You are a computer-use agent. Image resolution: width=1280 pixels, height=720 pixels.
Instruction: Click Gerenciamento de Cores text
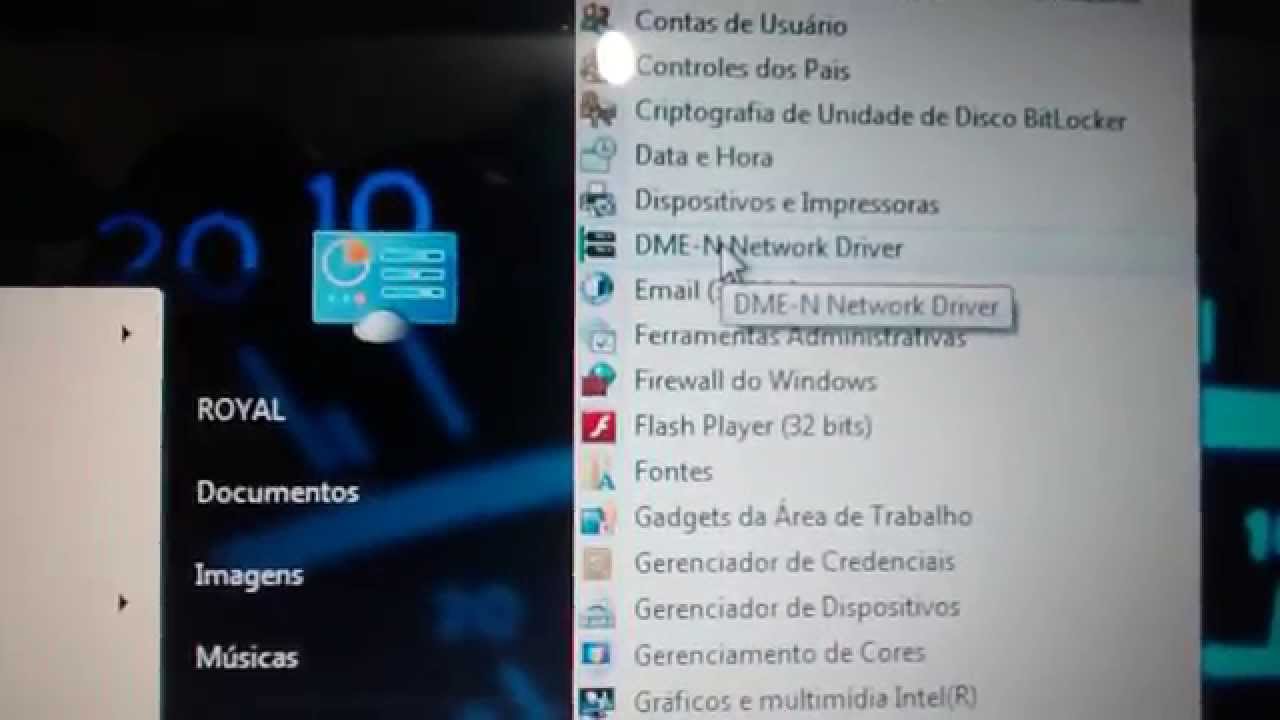coord(780,654)
